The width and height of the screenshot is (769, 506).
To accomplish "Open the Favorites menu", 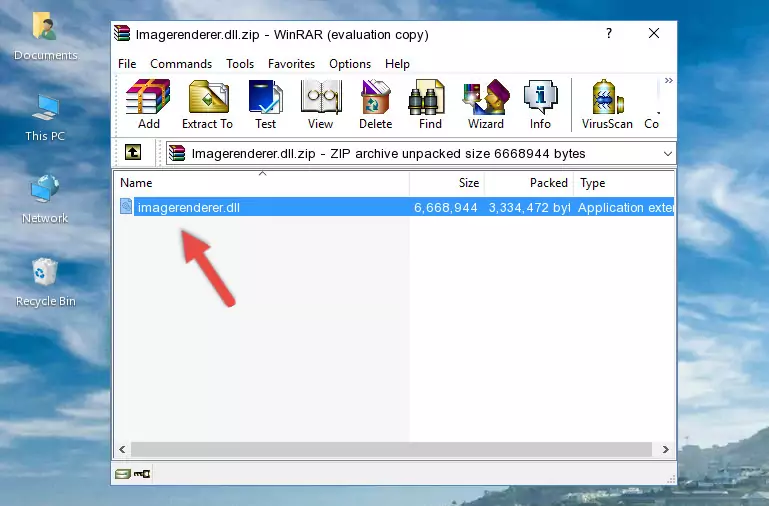I will pos(291,64).
